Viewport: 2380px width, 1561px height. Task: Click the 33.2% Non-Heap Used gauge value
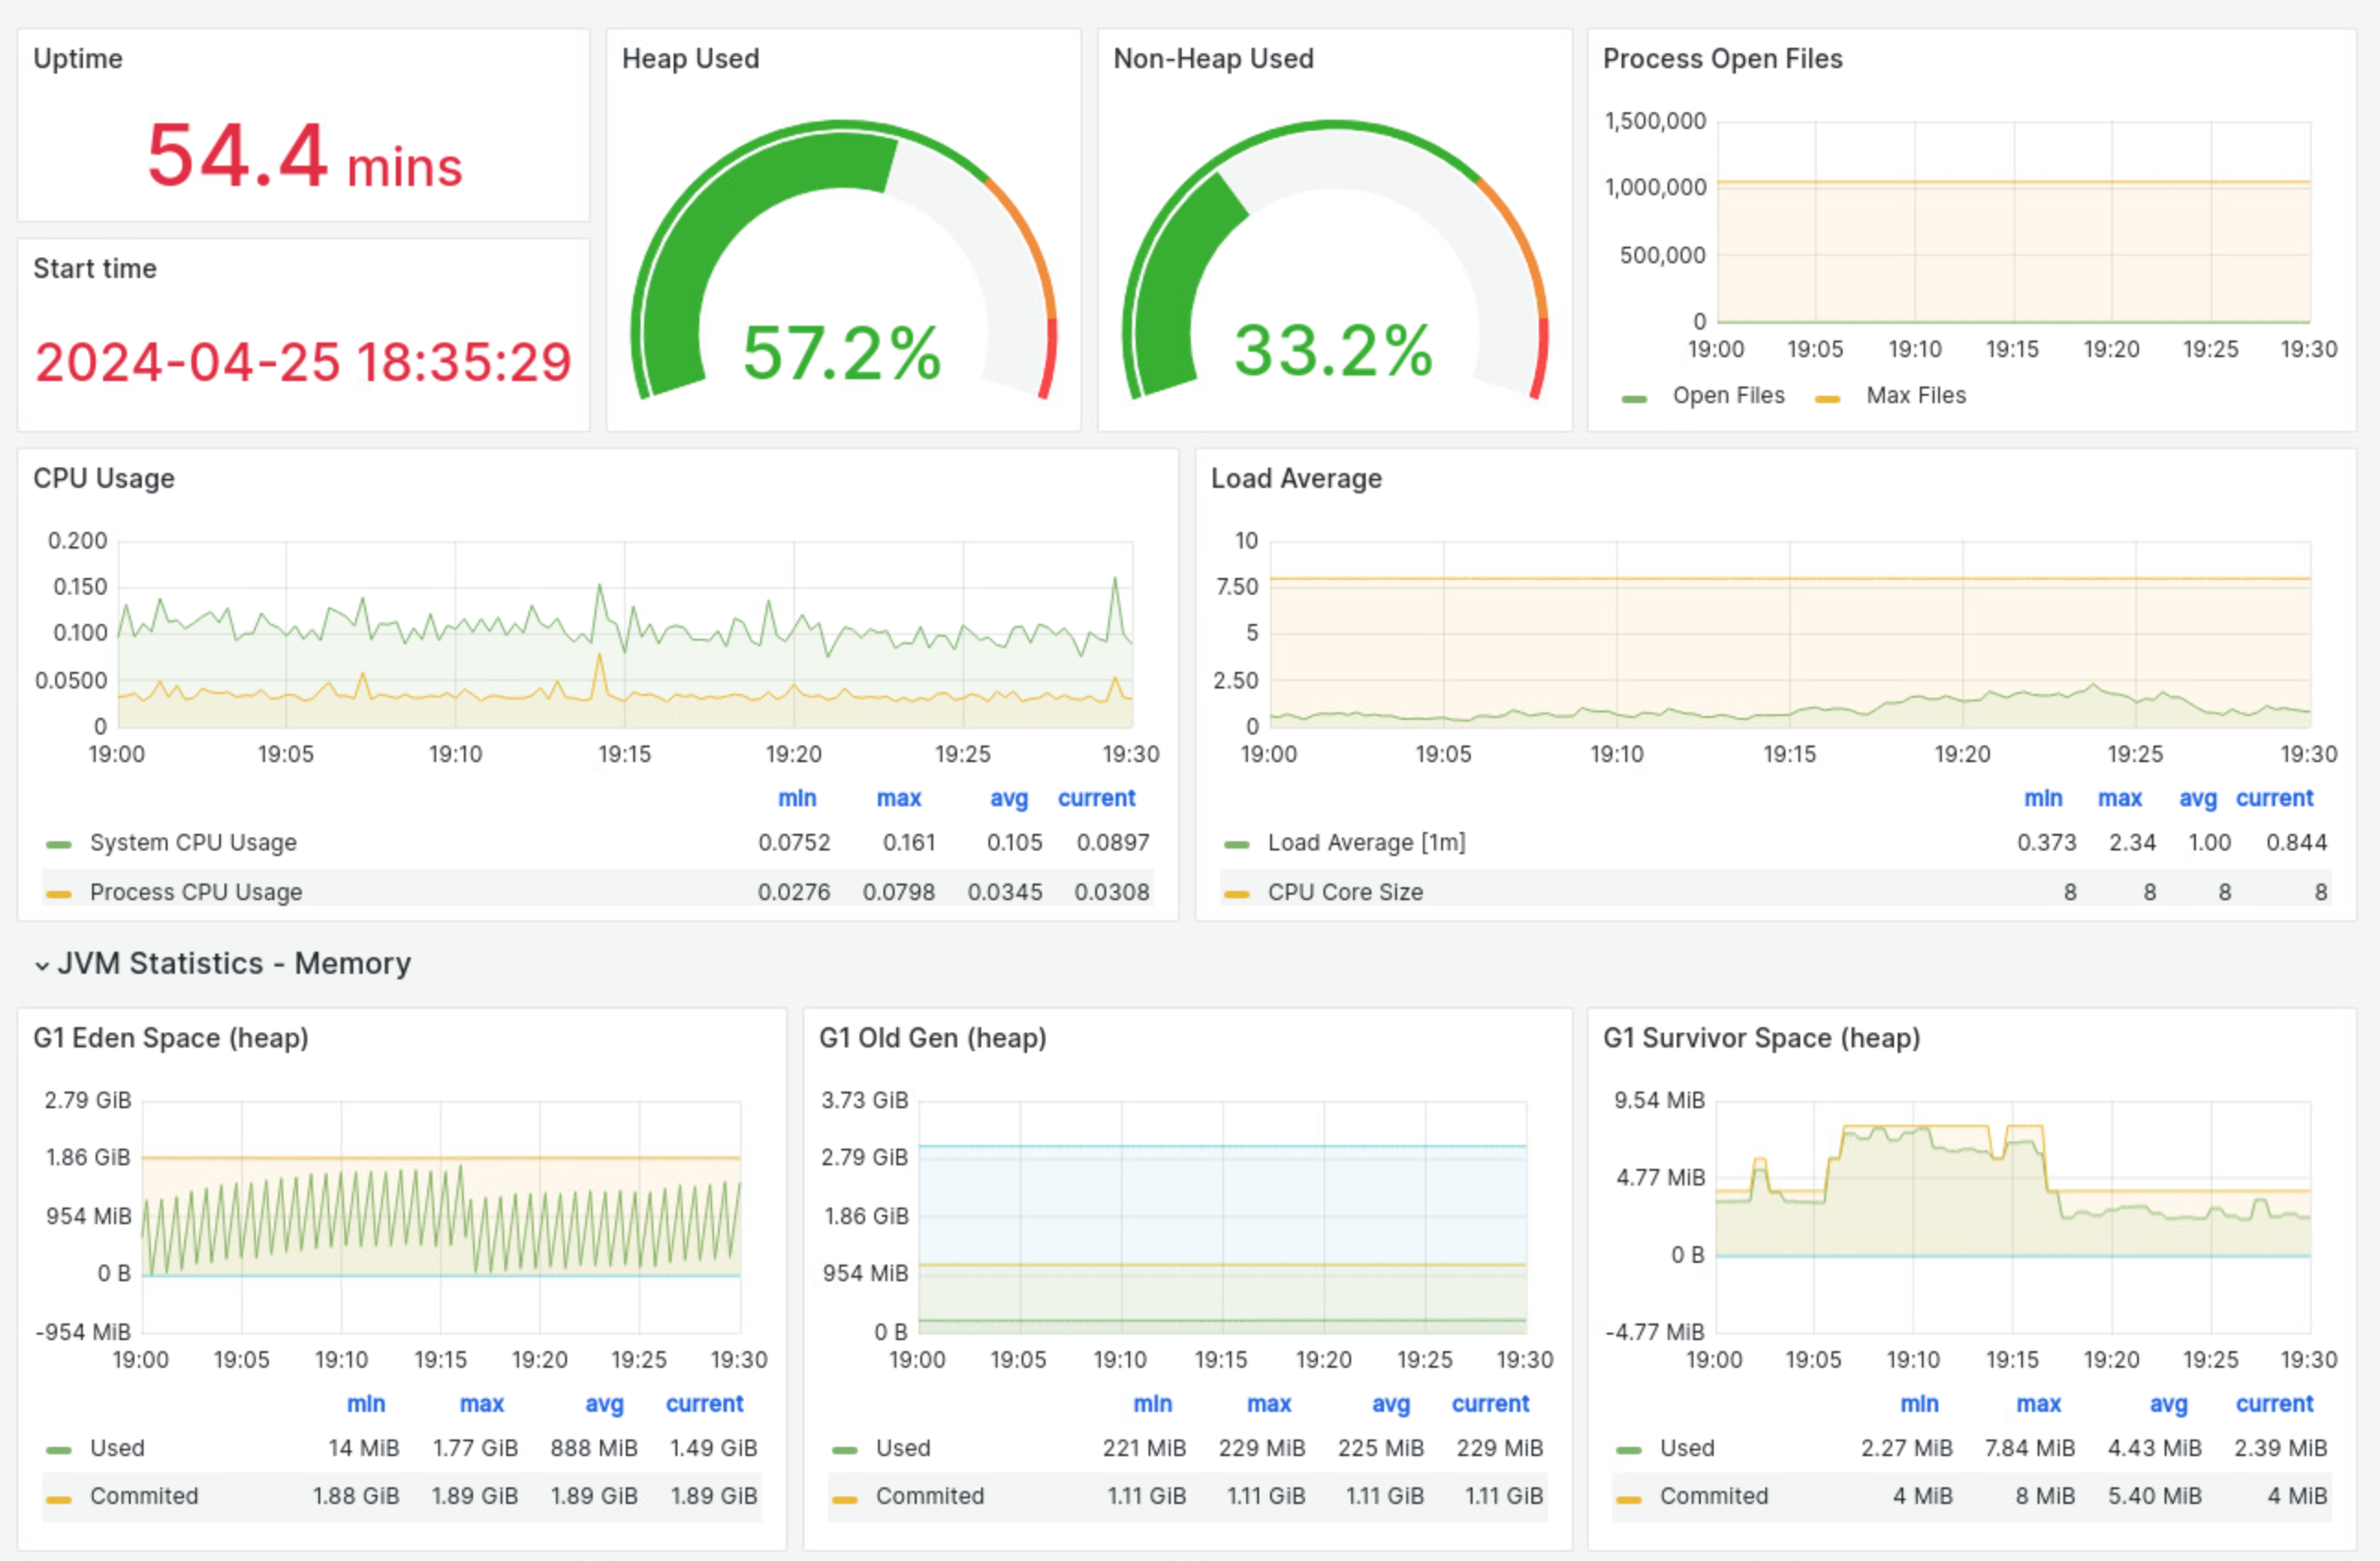[1333, 351]
